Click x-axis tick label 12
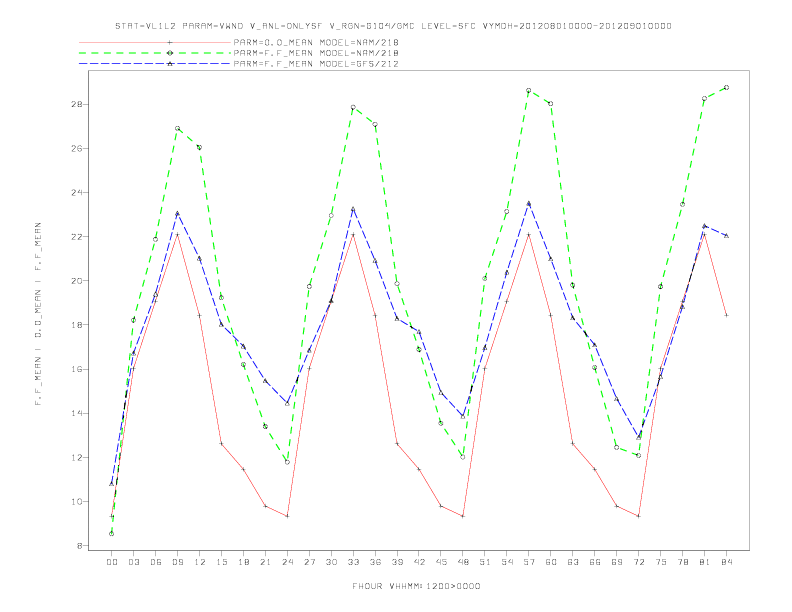This screenshot has height=612, width=792. coord(200,562)
